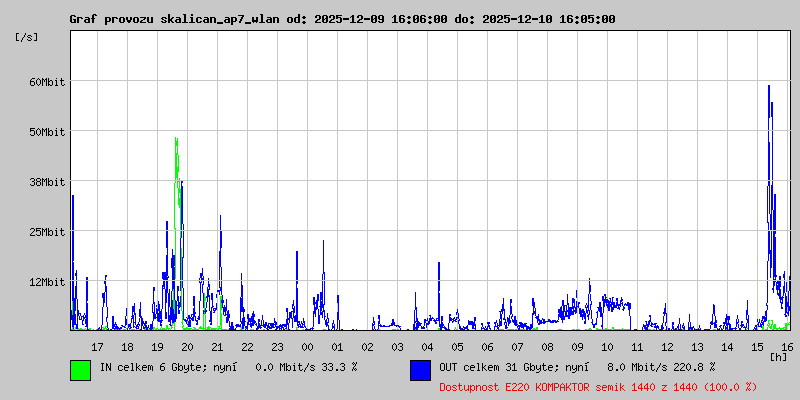
Task: Click the red 'Dostupnost E220 KOMPAKTOR' availability text
Action: (x=598, y=387)
